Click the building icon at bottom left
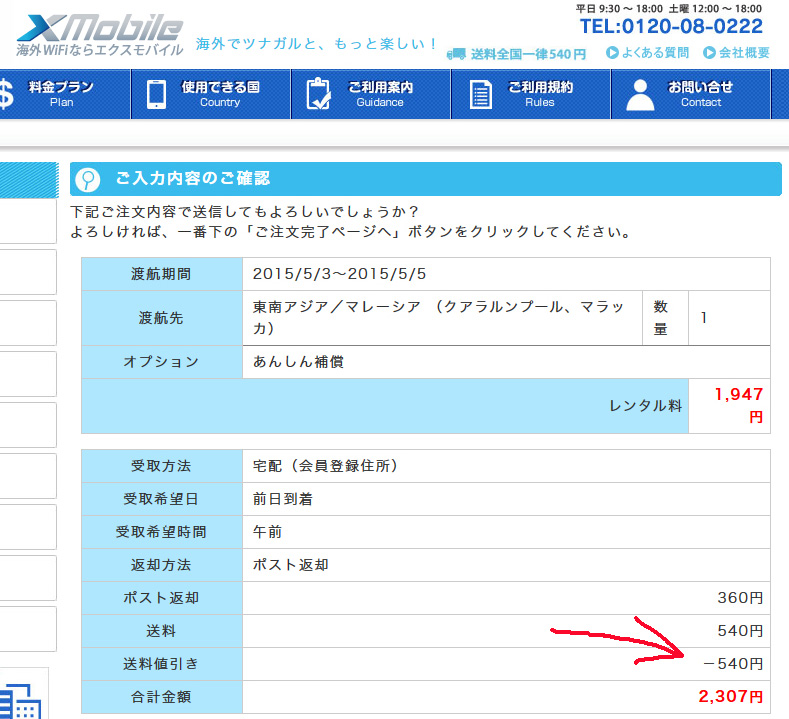The image size is (789, 719). (x=20, y=700)
